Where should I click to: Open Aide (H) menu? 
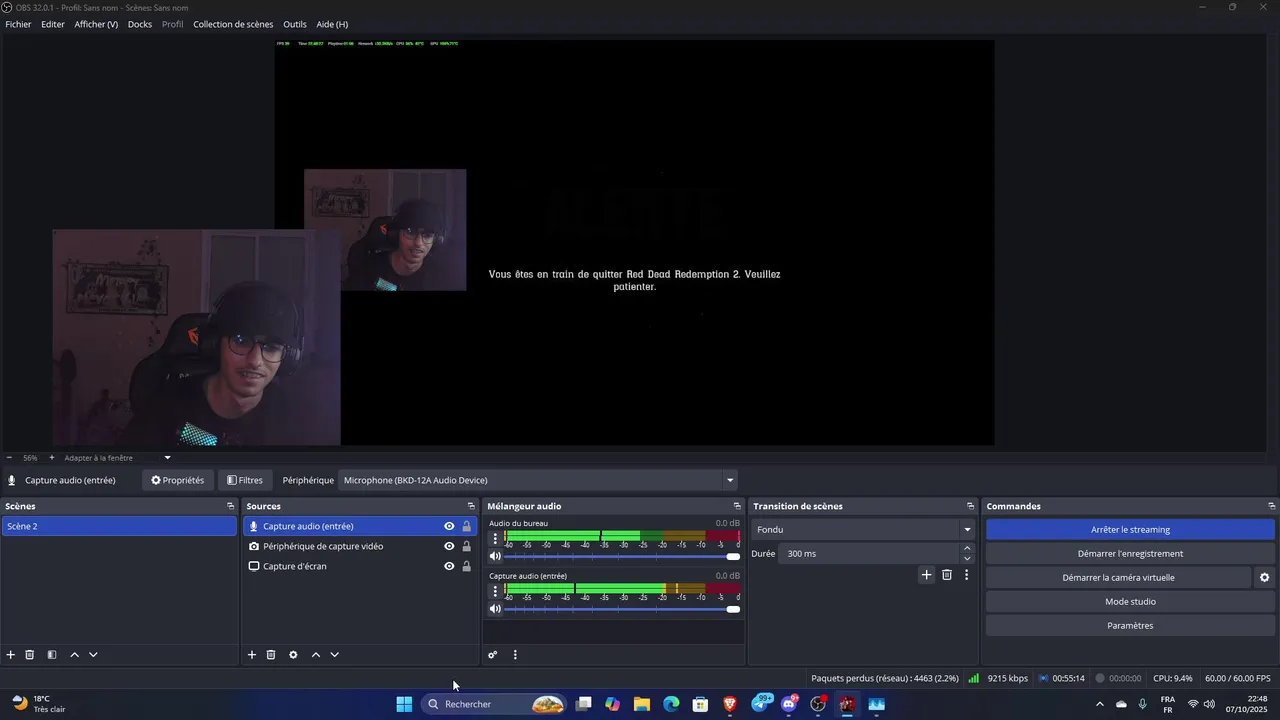click(332, 24)
